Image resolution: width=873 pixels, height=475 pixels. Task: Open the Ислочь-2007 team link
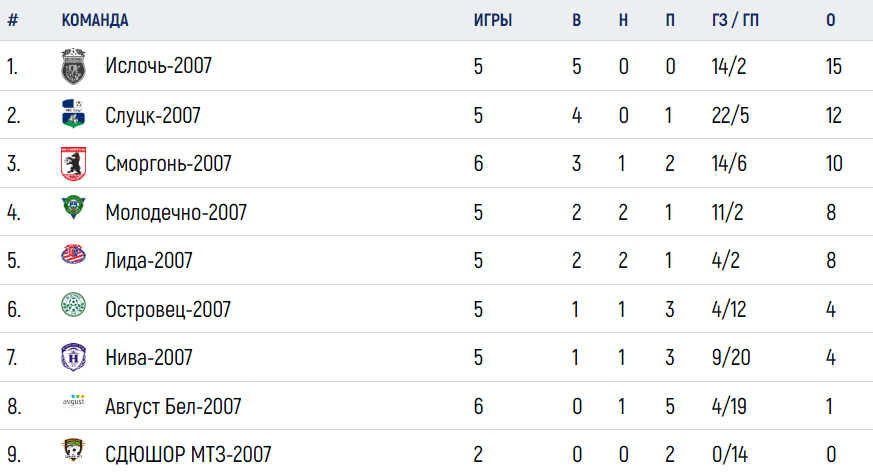pos(158,66)
